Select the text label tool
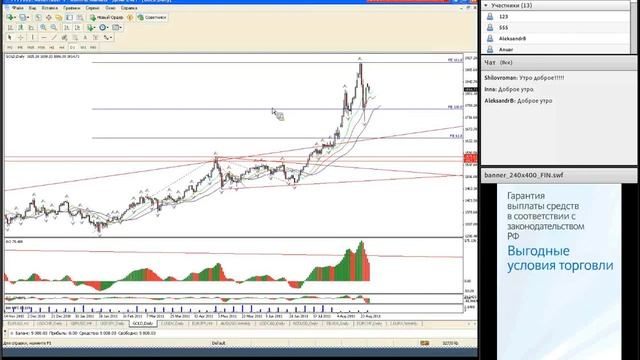The width and height of the screenshot is (640, 360). tap(95, 38)
